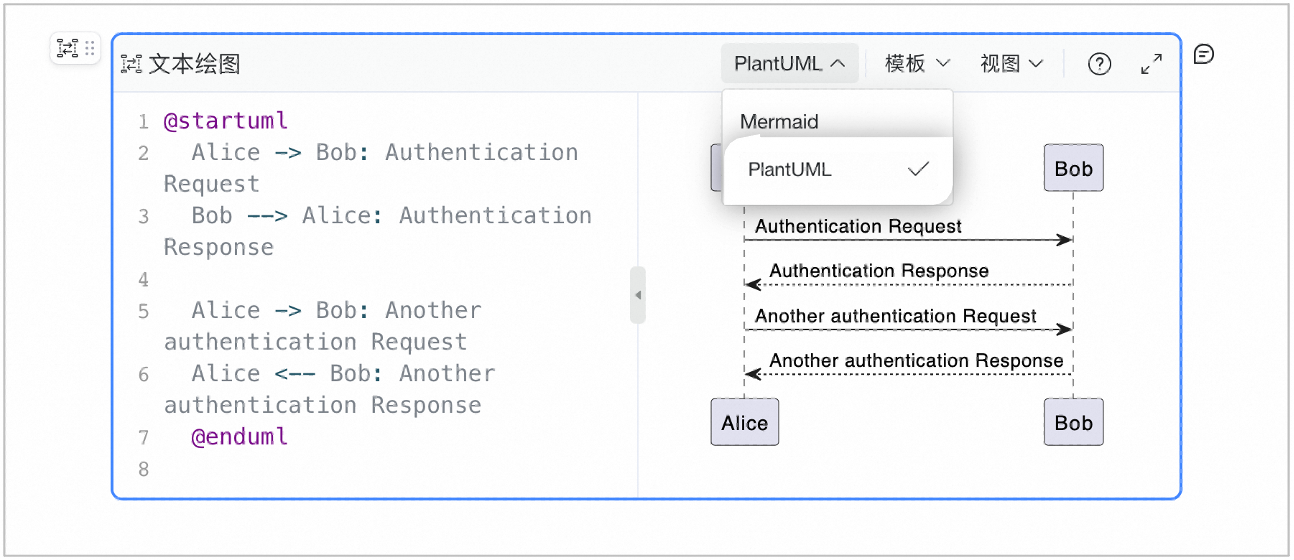Click the checkmark next to PlantUML
1294x560 pixels.
coord(918,169)
